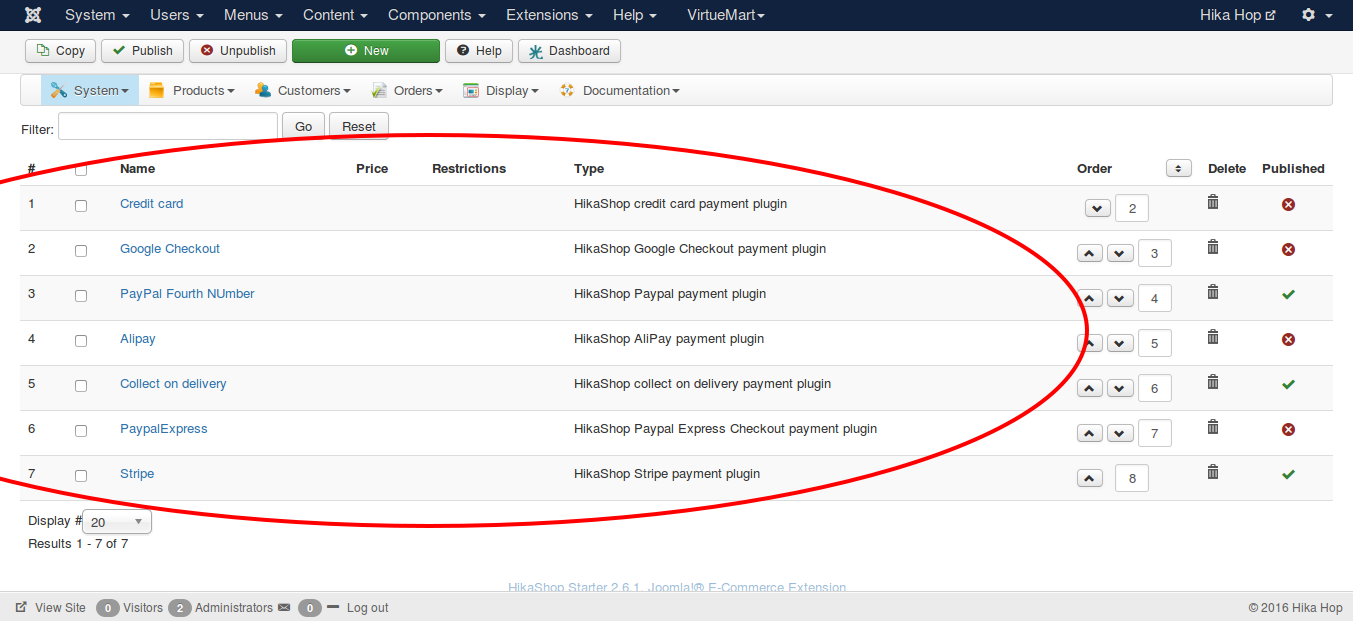Move PaypalExpress up in order
This screenshot has width=1353, height=621.
1090,433
